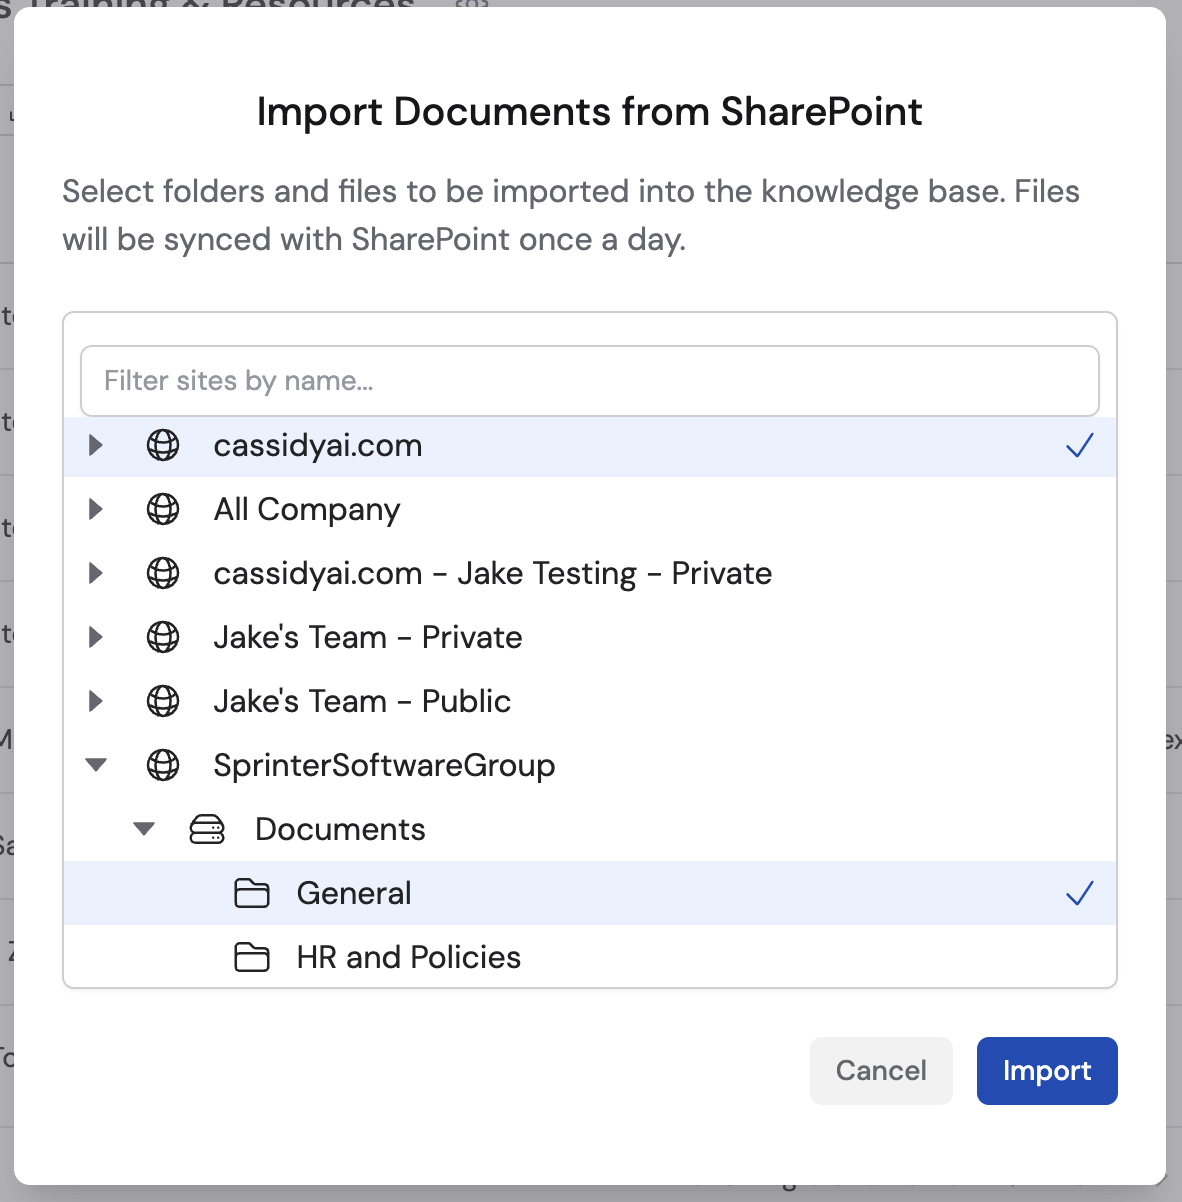Select the Jake's Team - Public row
This screenshot has height=1202, width=1182.
pos(362,701)
